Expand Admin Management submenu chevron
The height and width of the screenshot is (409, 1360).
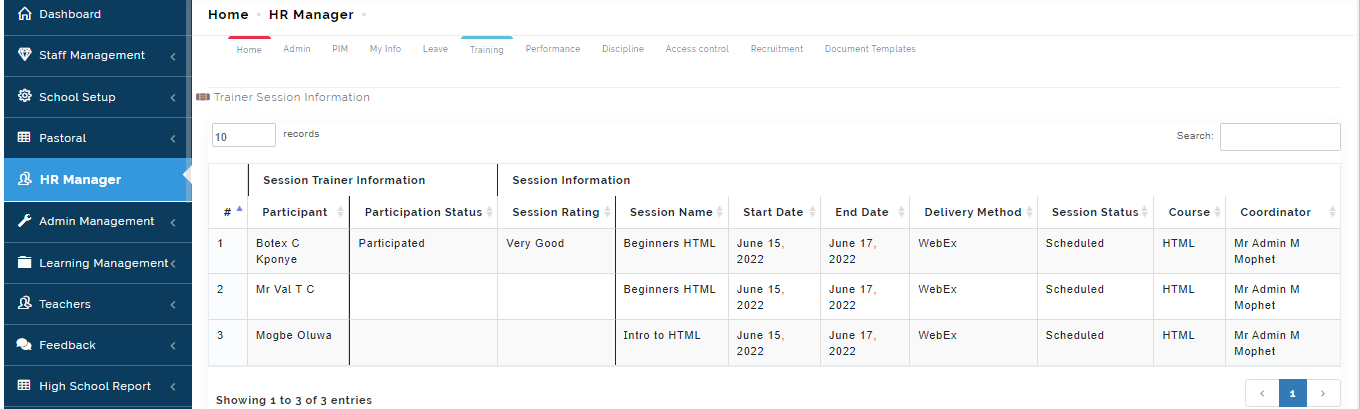click(173, 222)
